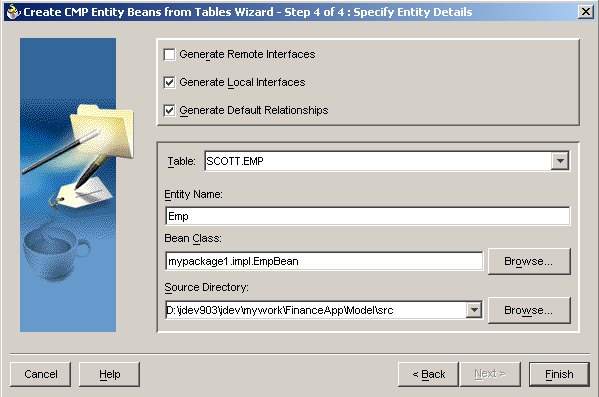Click SCOTT.EMP in the Table combo box

point(235,161)
